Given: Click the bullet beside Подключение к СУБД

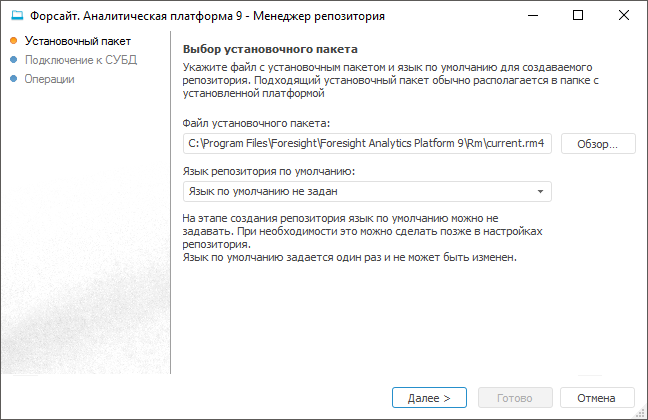Looking at the screenshot, I should (13, 60).
